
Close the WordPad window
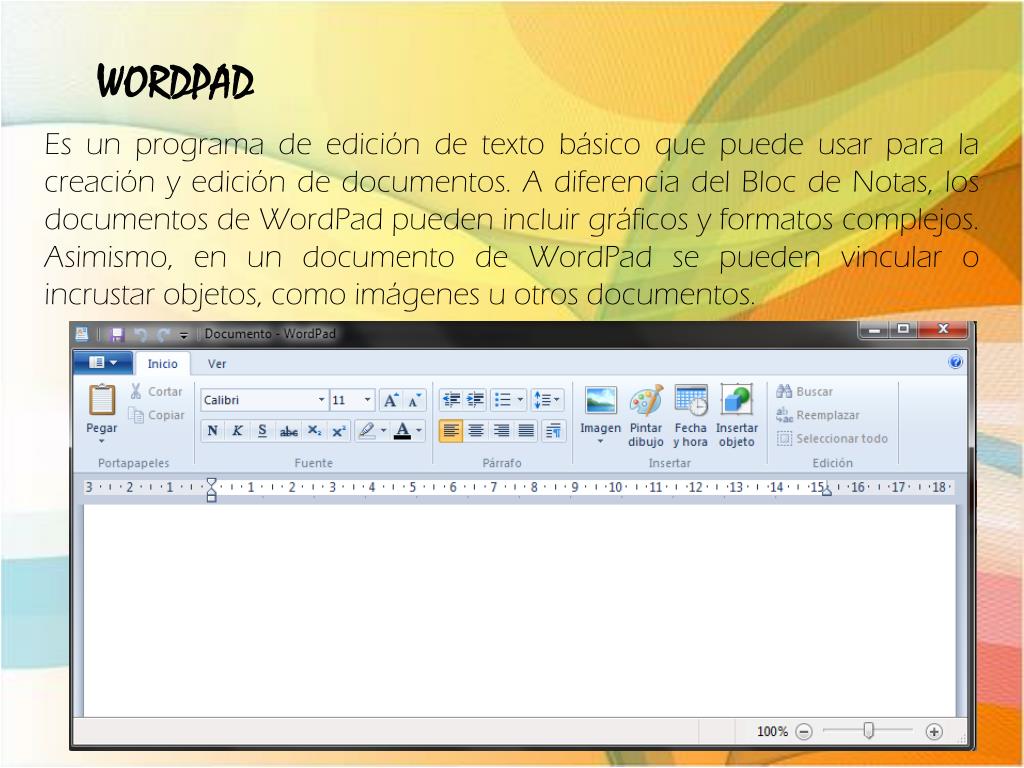(942, 330)
